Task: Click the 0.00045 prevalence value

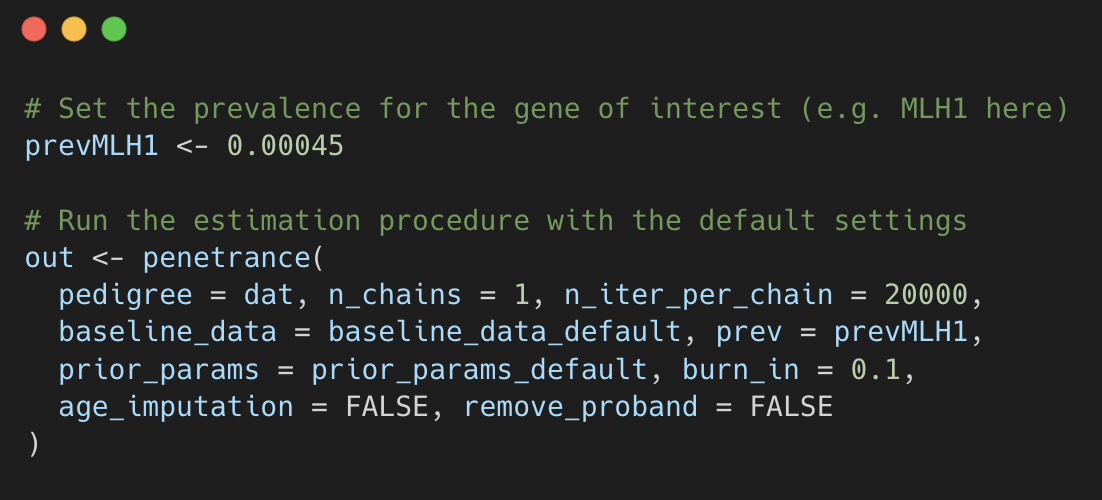Action: point(285,146)
